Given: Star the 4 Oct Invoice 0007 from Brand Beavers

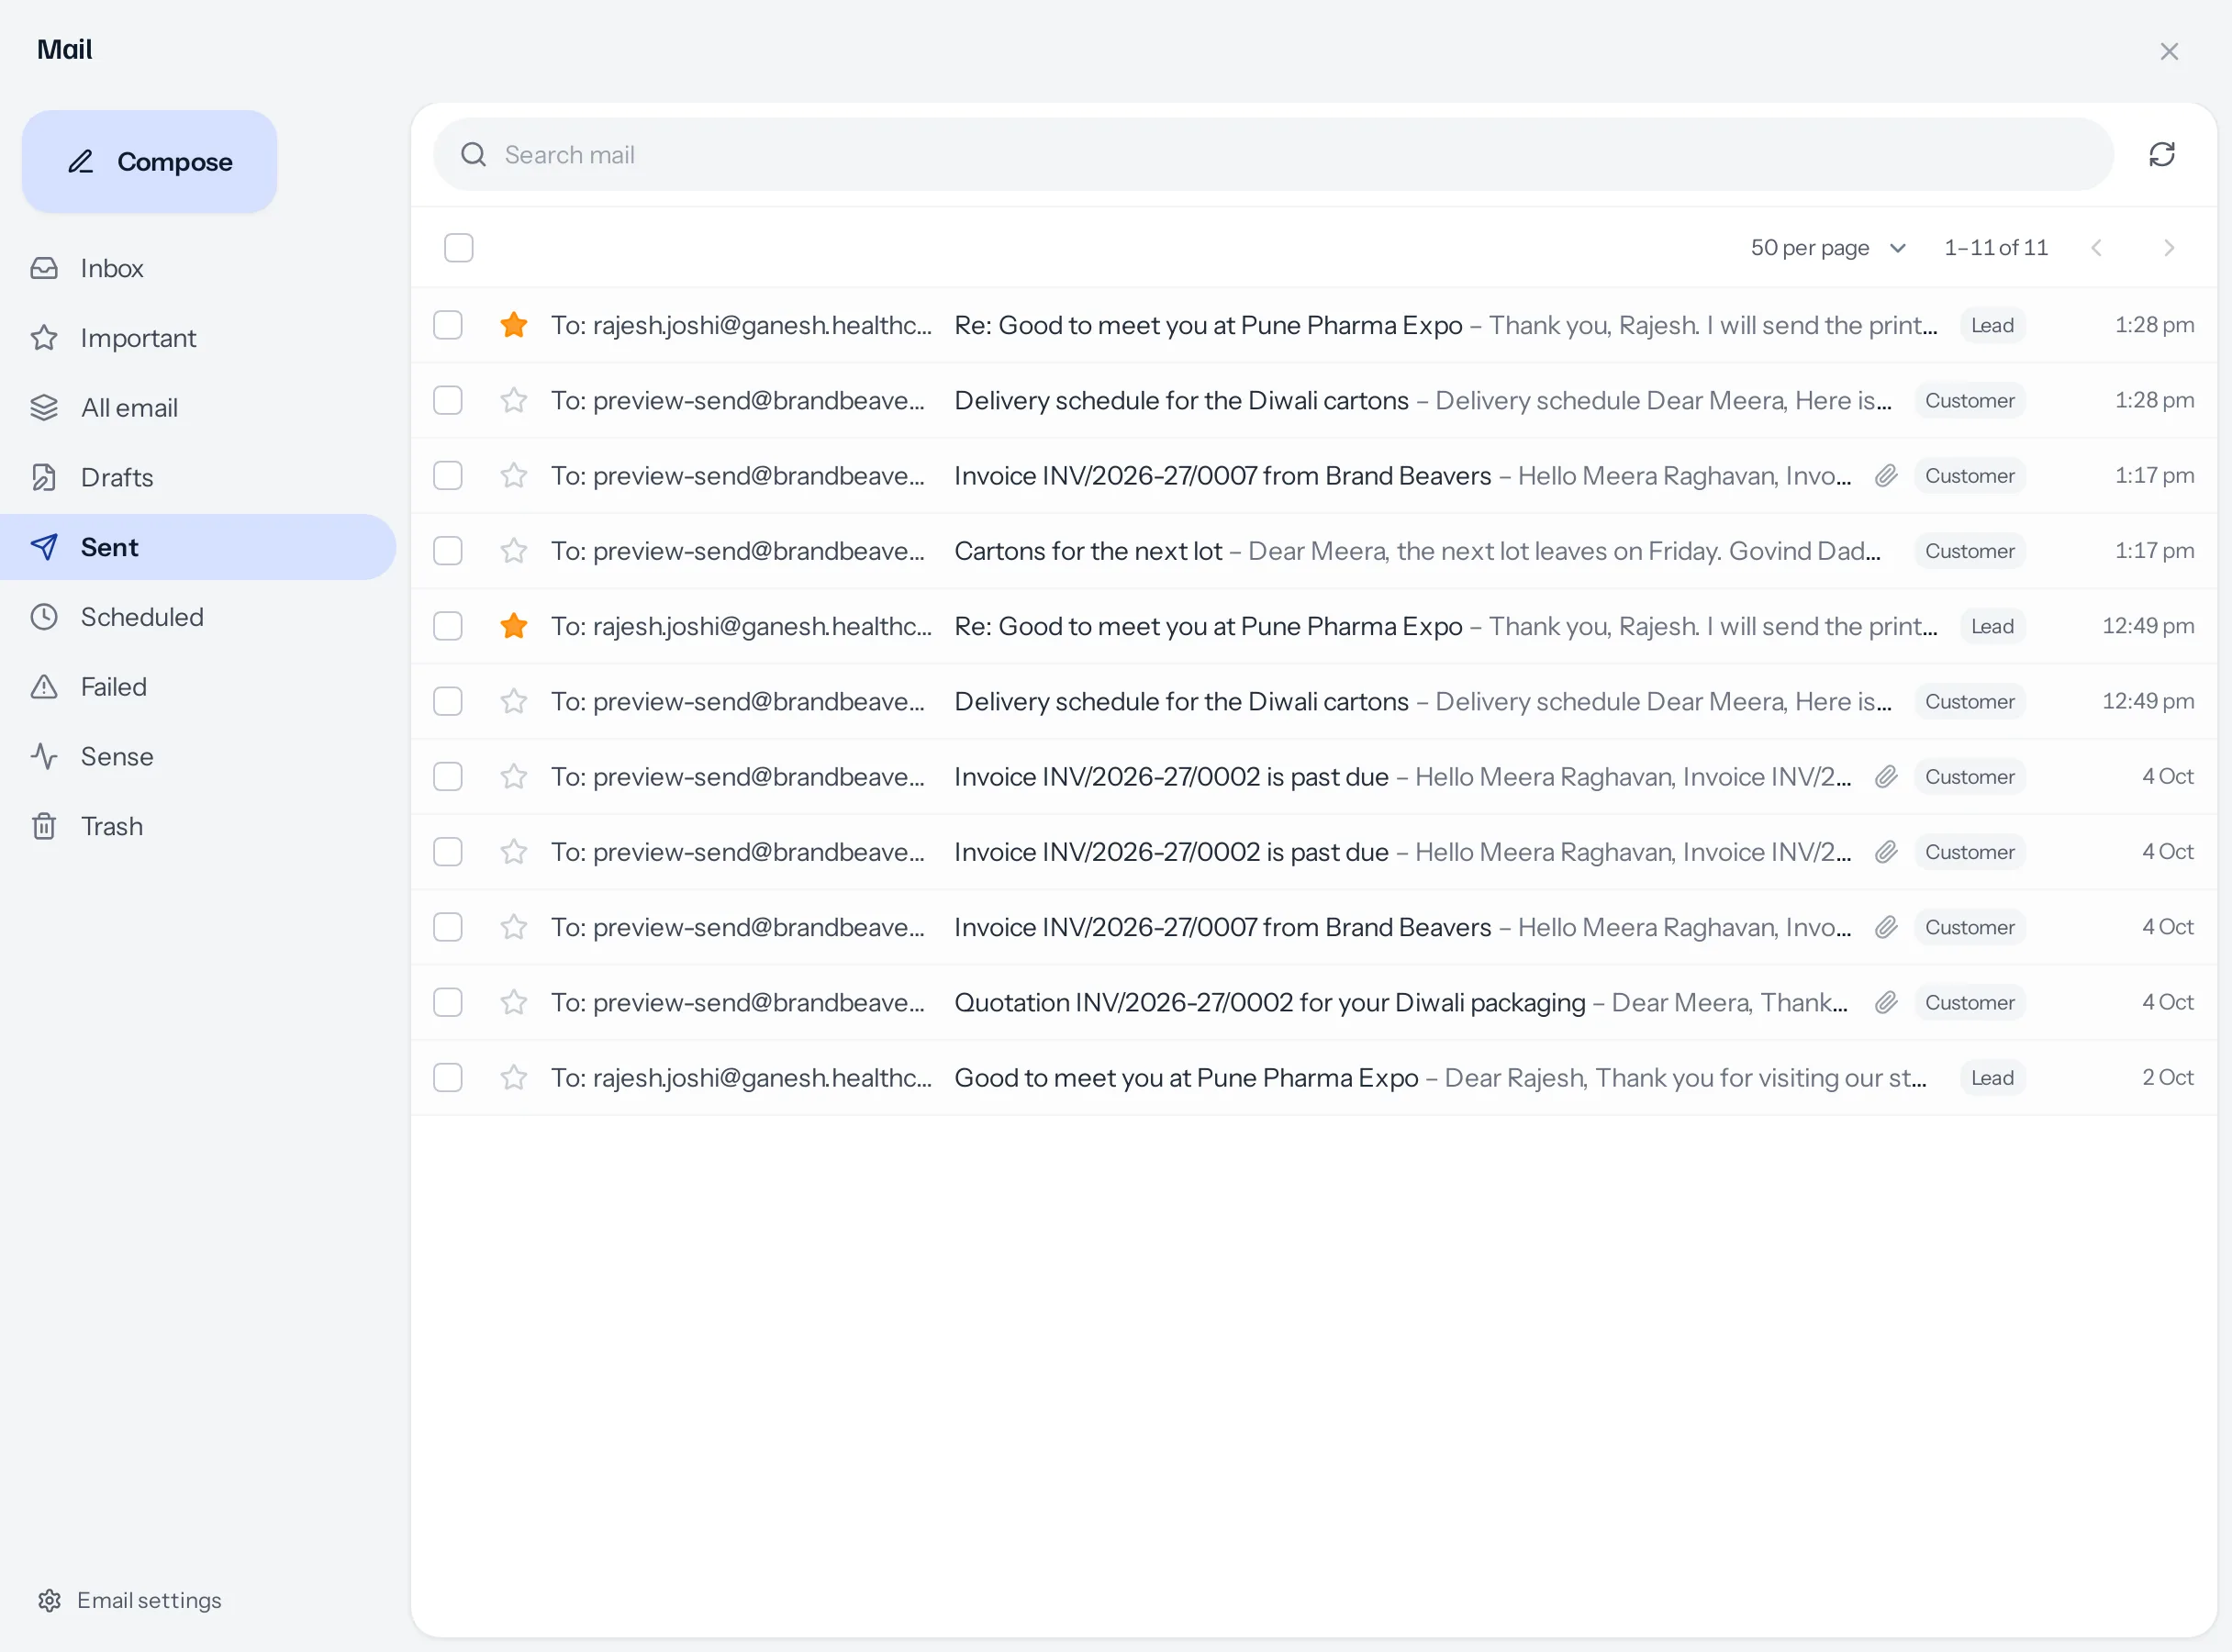Looking at the screenshot, I should pos(514,927).
